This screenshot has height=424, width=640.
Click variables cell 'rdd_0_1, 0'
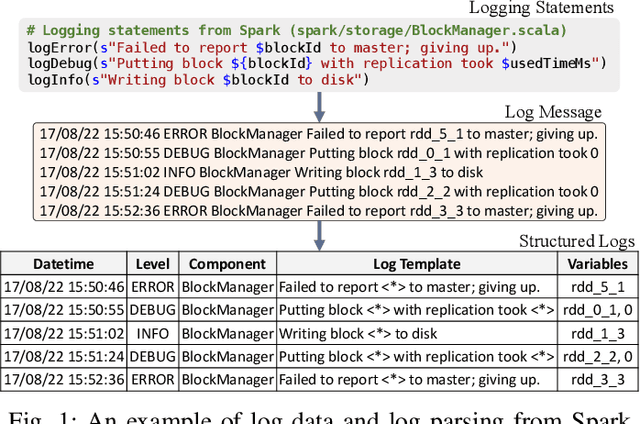598,310
